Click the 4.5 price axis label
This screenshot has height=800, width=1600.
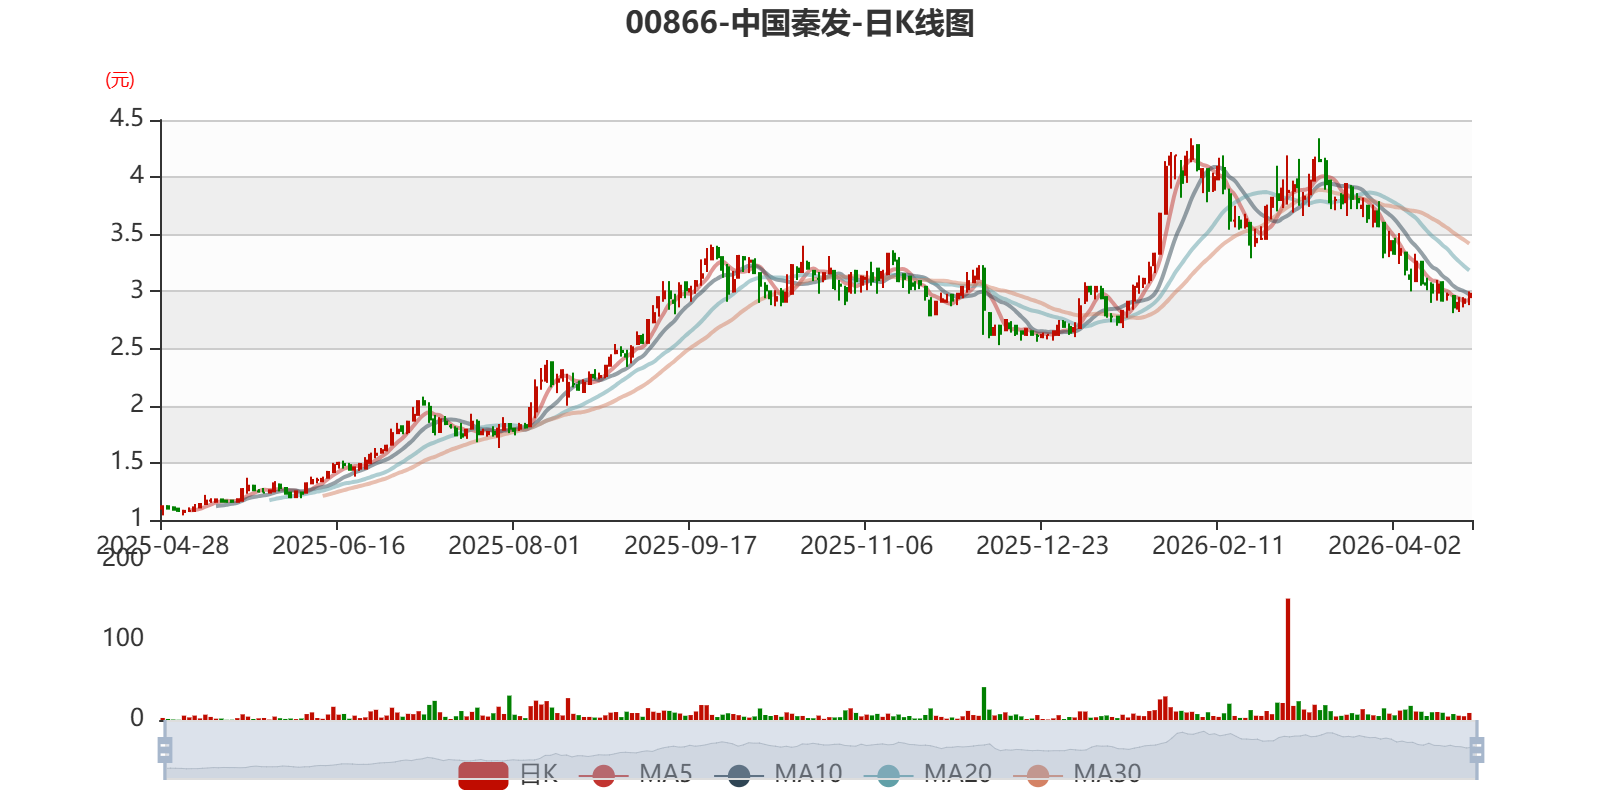point(127,119)
